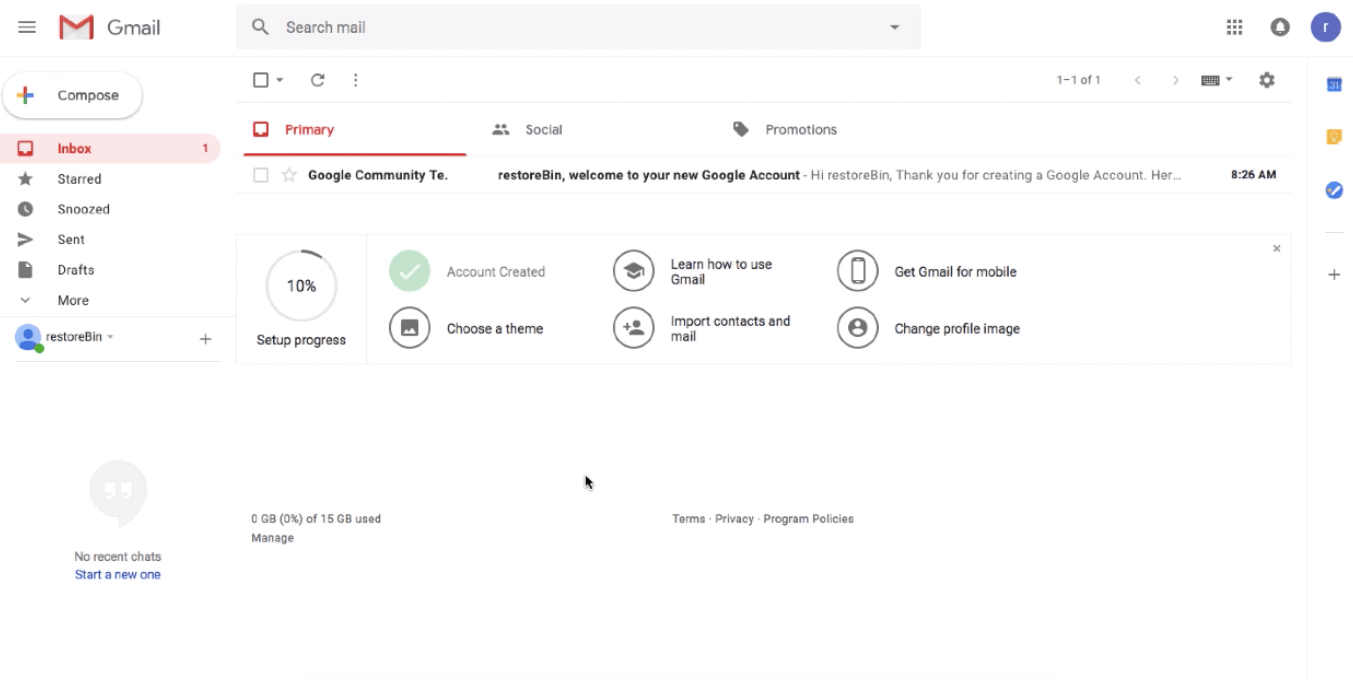Dismiss the setup progress panel

point(1276,248)
